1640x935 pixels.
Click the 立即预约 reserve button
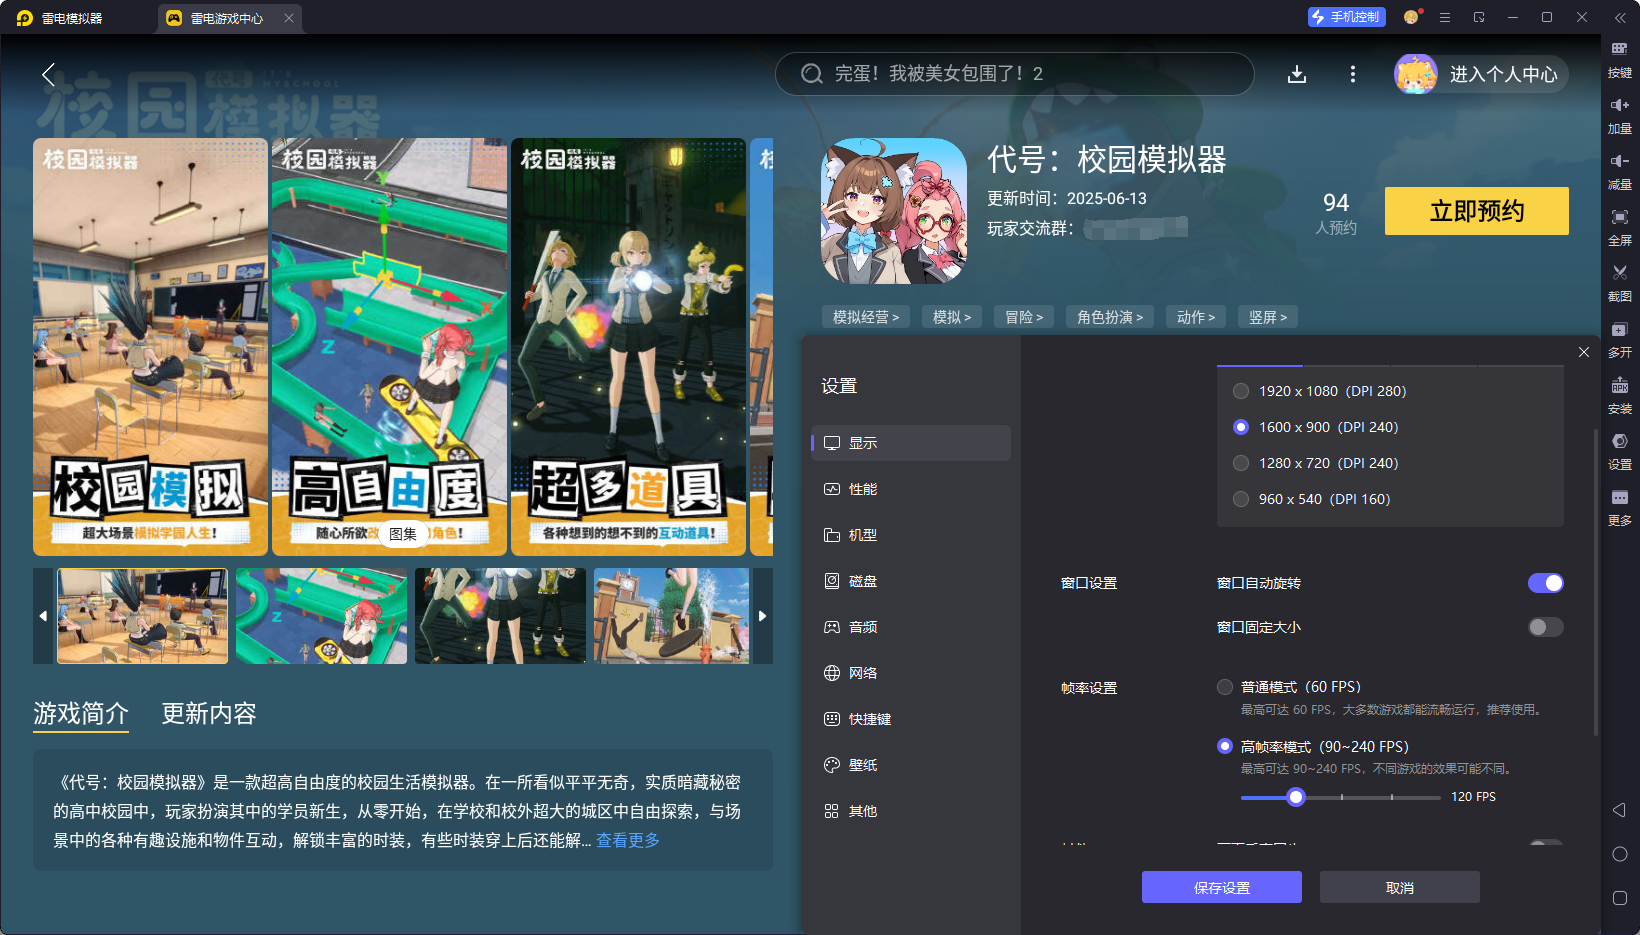[1476, 211]
